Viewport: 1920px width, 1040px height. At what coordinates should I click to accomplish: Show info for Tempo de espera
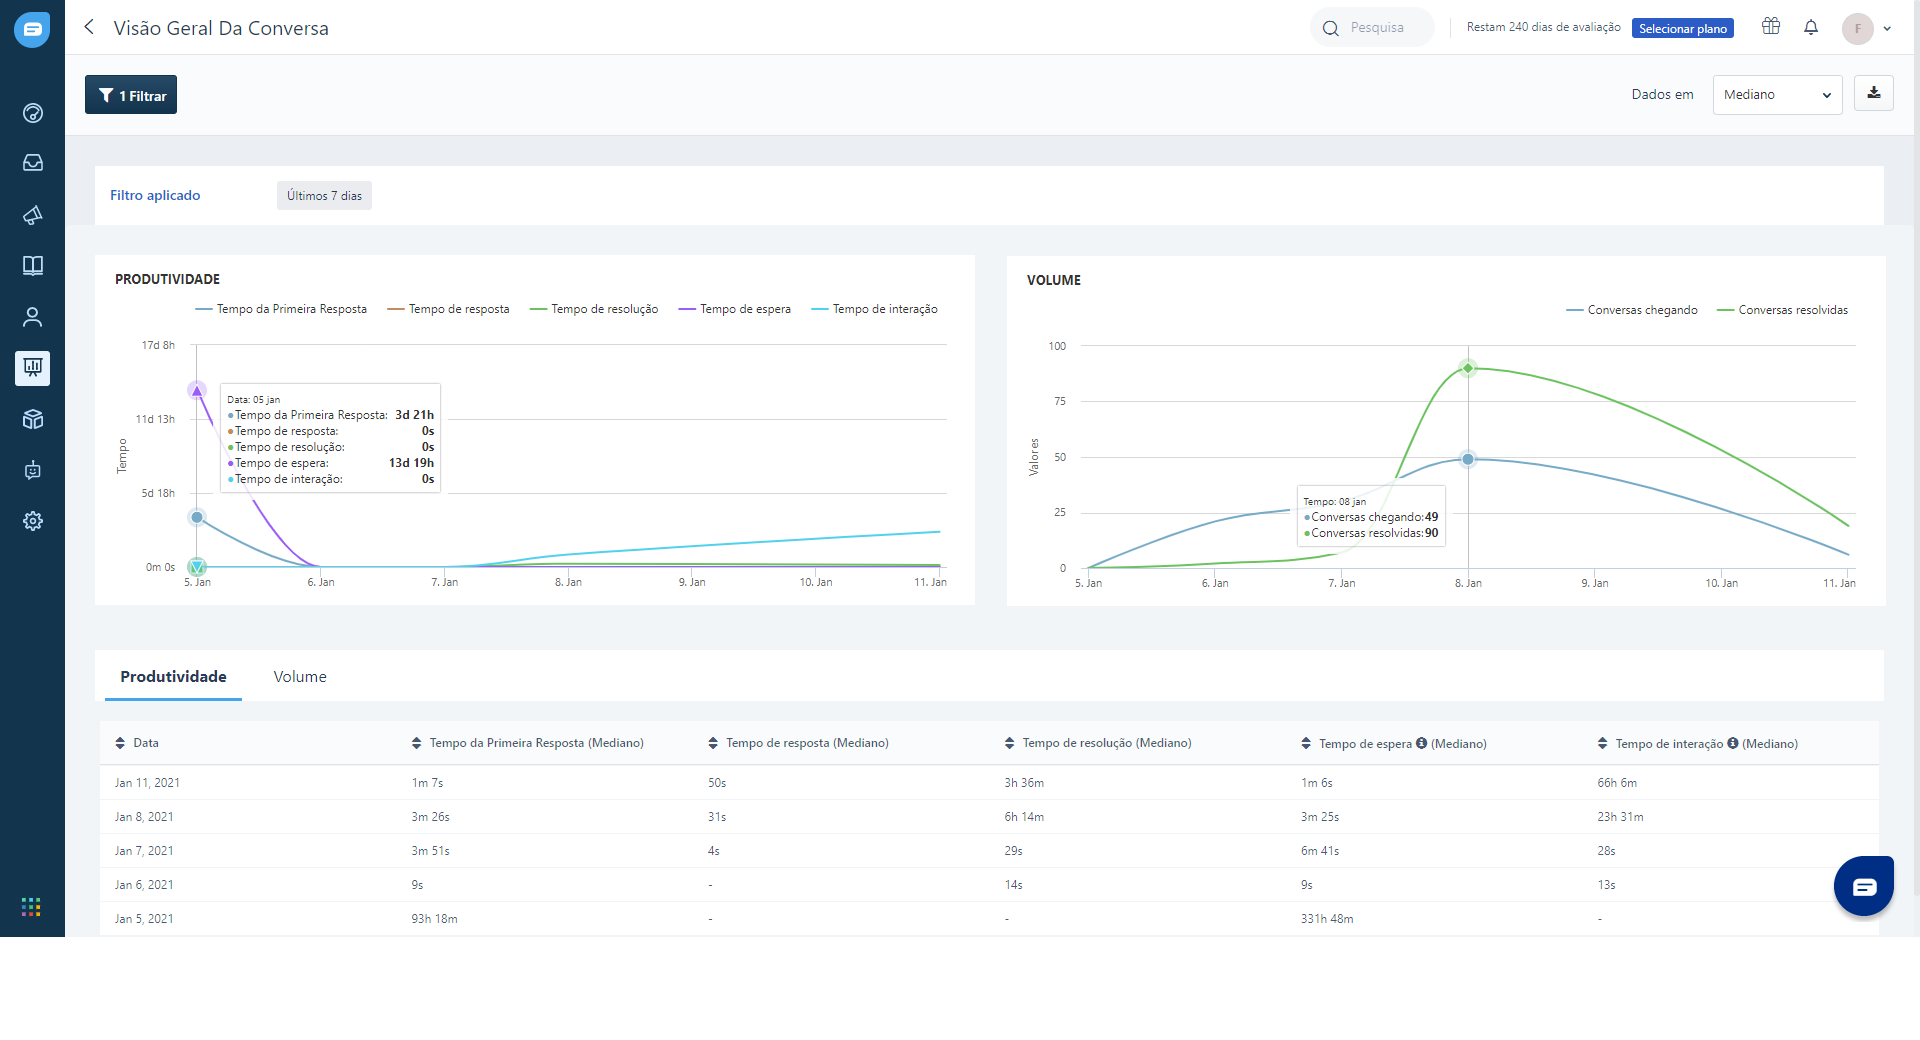coord(1421,743)
